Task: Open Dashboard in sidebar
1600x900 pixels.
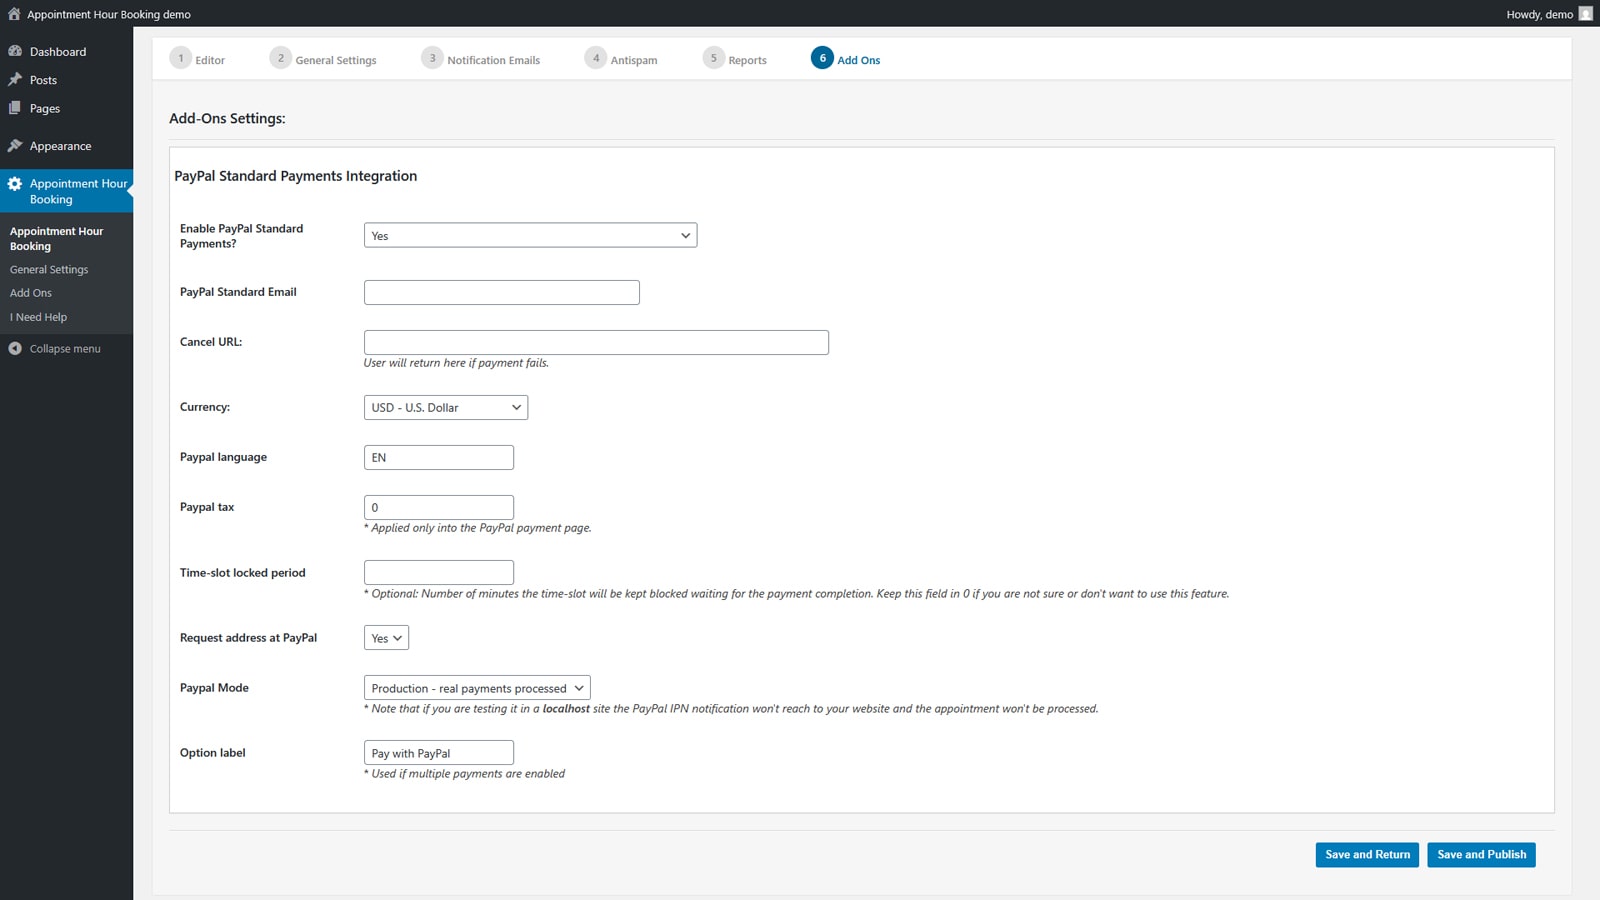Action: click(x=58, y=52)
